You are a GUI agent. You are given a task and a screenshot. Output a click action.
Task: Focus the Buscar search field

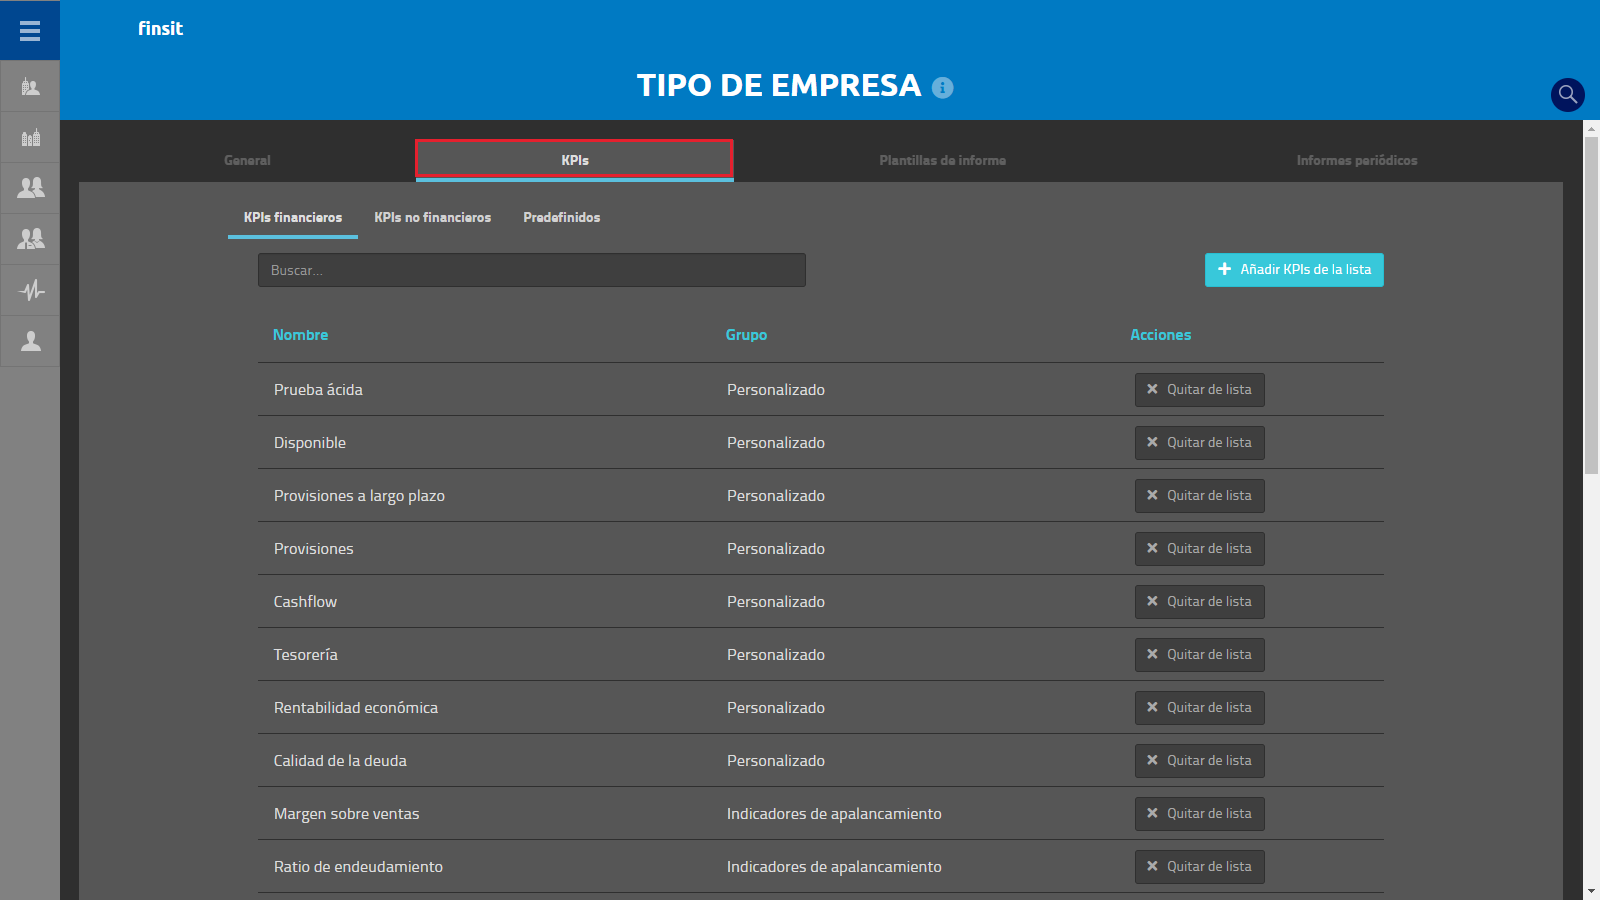(532, 270)
